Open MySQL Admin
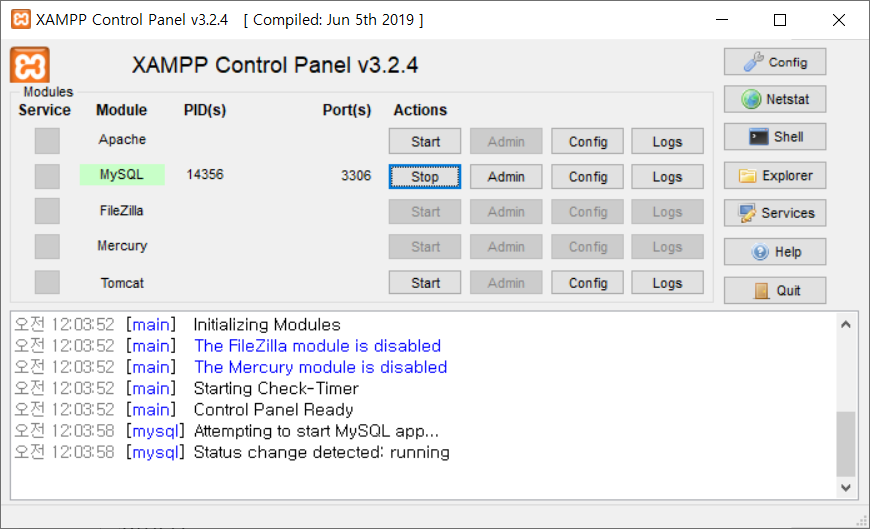Image resolution: width=870 pixels, height=529 pixels. click(506, 177)
